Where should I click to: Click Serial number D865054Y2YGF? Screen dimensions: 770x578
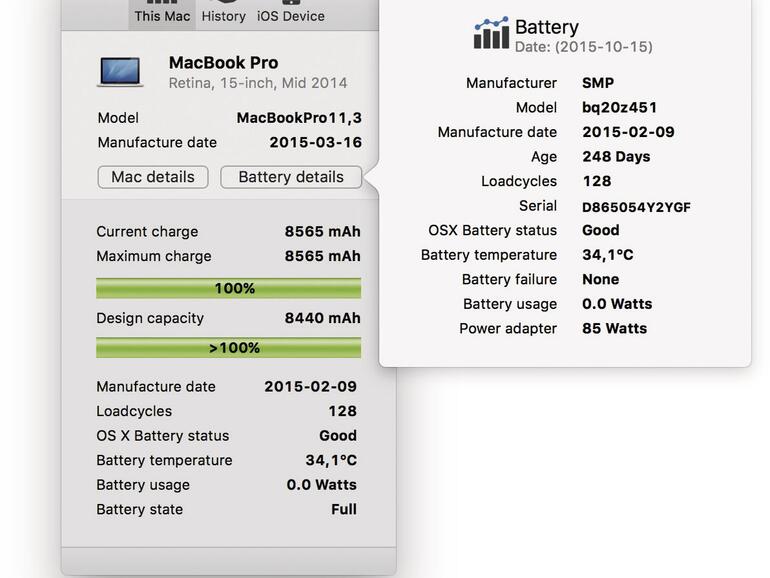click(636, 207)
